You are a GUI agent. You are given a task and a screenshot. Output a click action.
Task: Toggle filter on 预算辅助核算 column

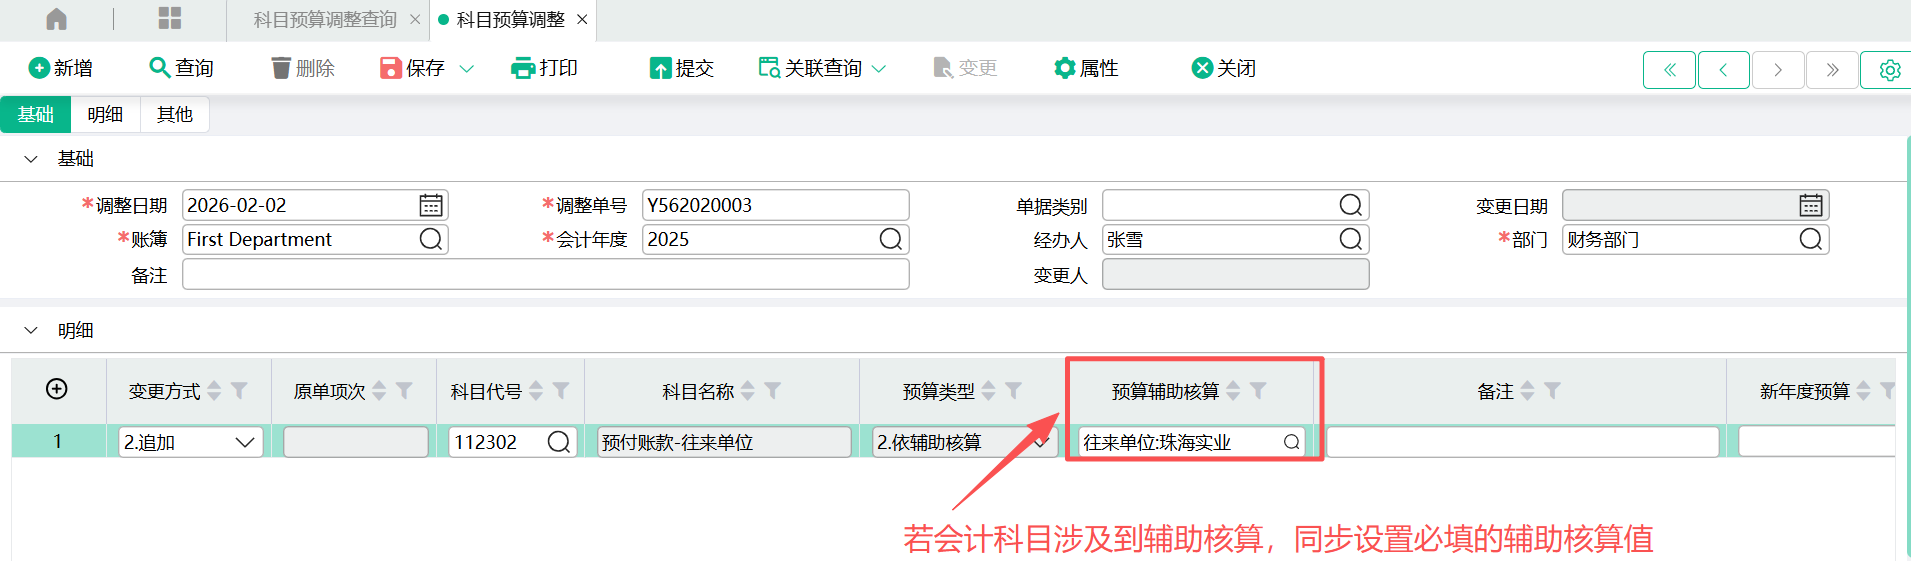(x=1259, y=391)
